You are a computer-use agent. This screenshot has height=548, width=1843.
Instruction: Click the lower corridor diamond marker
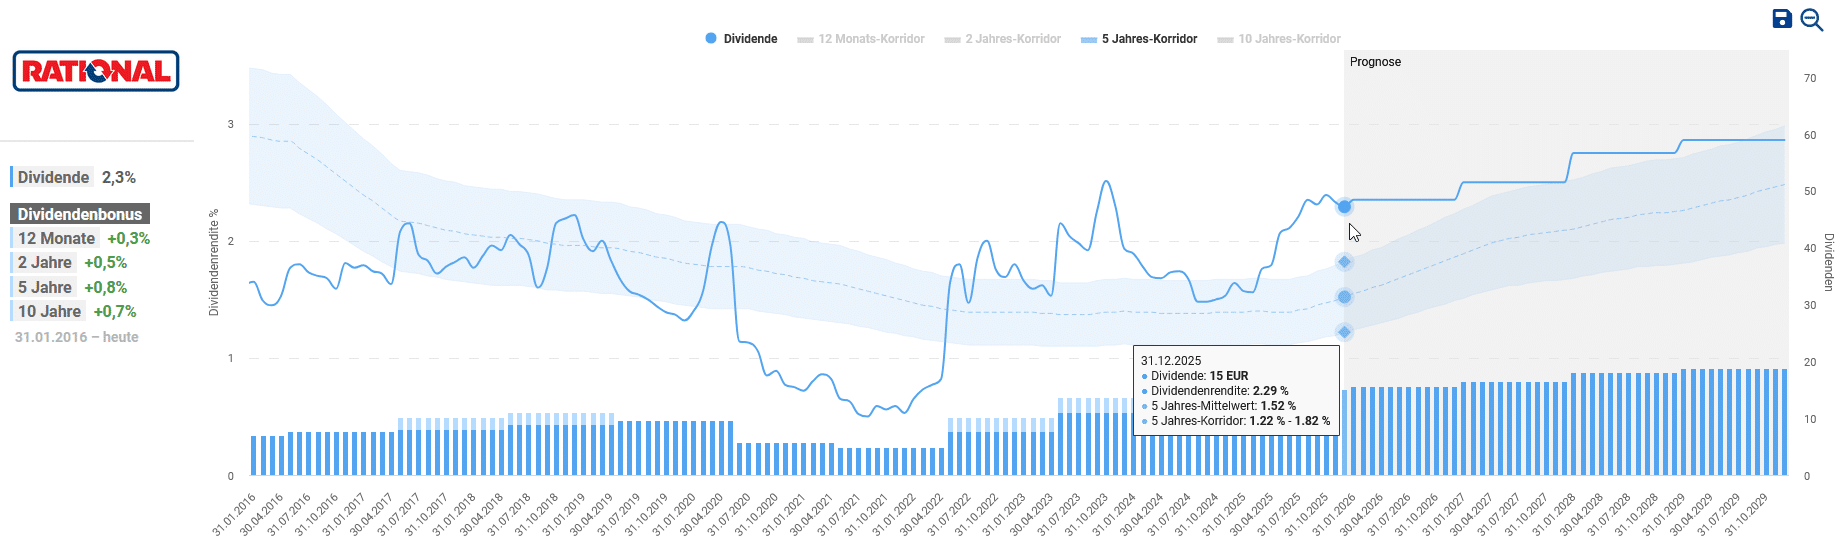click(x=1344, y=332)
